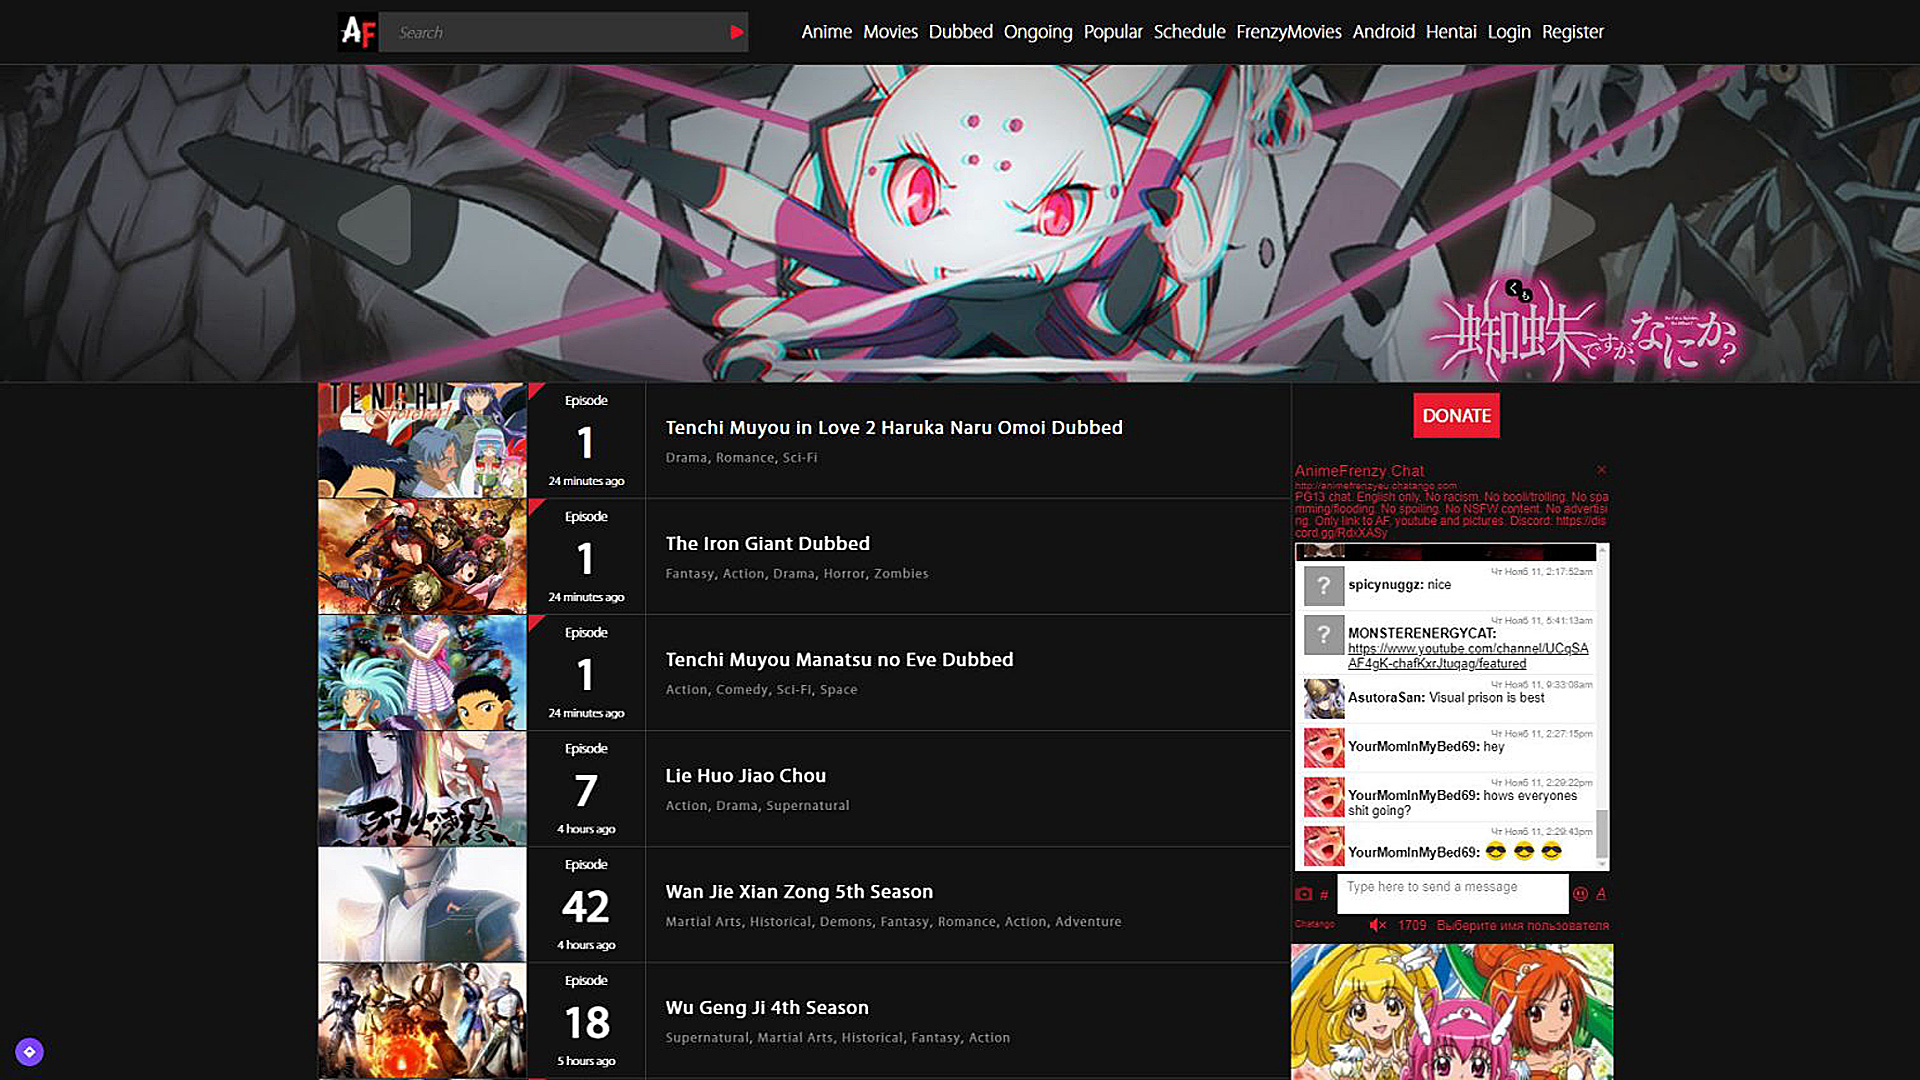The image size is (1920, 1080).
Task: Open the Anime menu item
Action: point(826,32)
